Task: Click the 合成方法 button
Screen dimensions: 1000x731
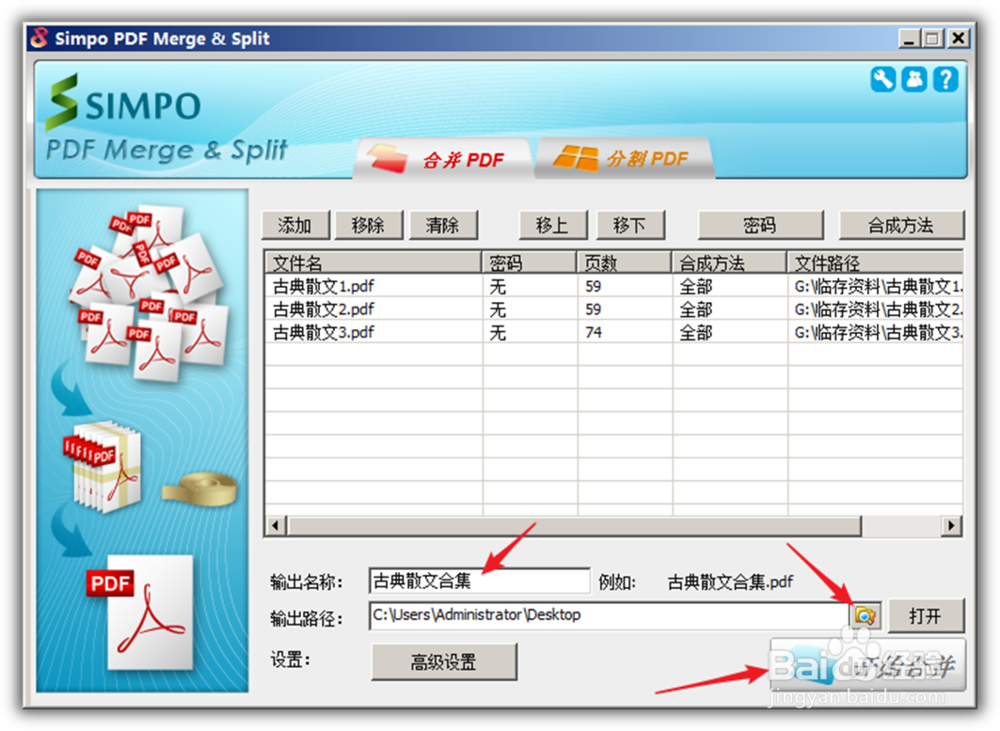Action: (x=901, y=225)
